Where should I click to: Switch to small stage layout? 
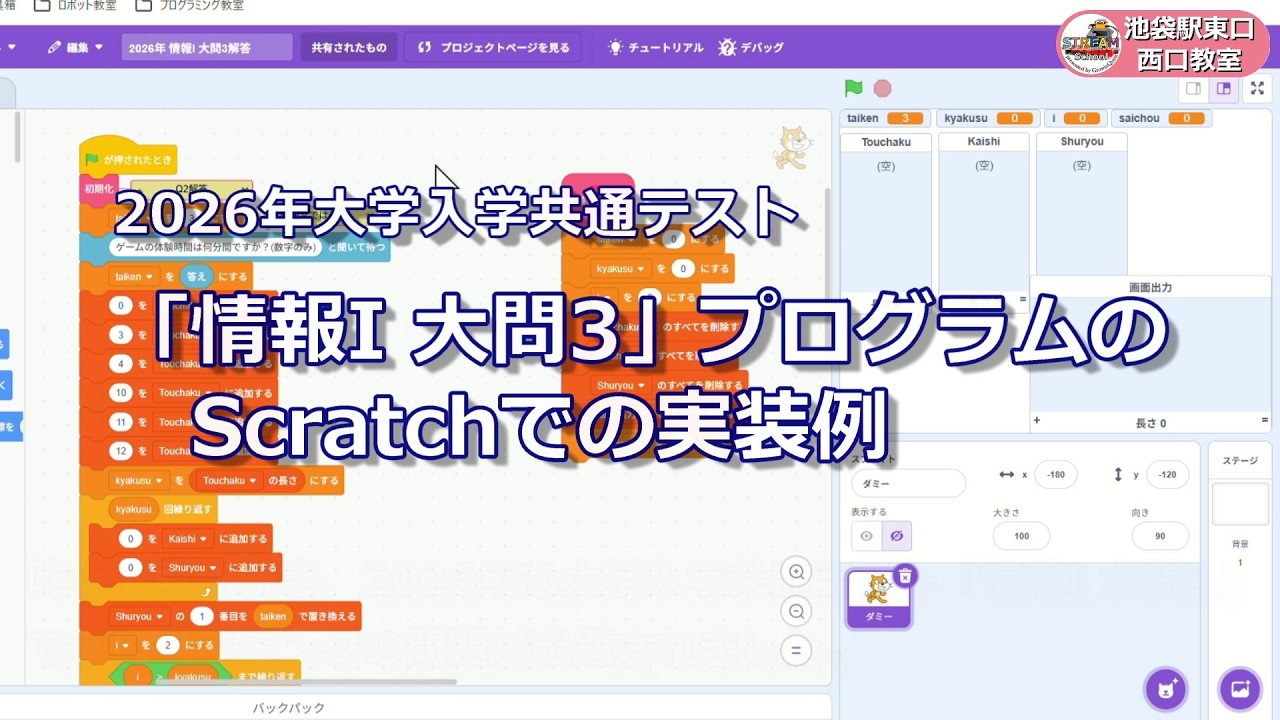(x=1193, y=88)
